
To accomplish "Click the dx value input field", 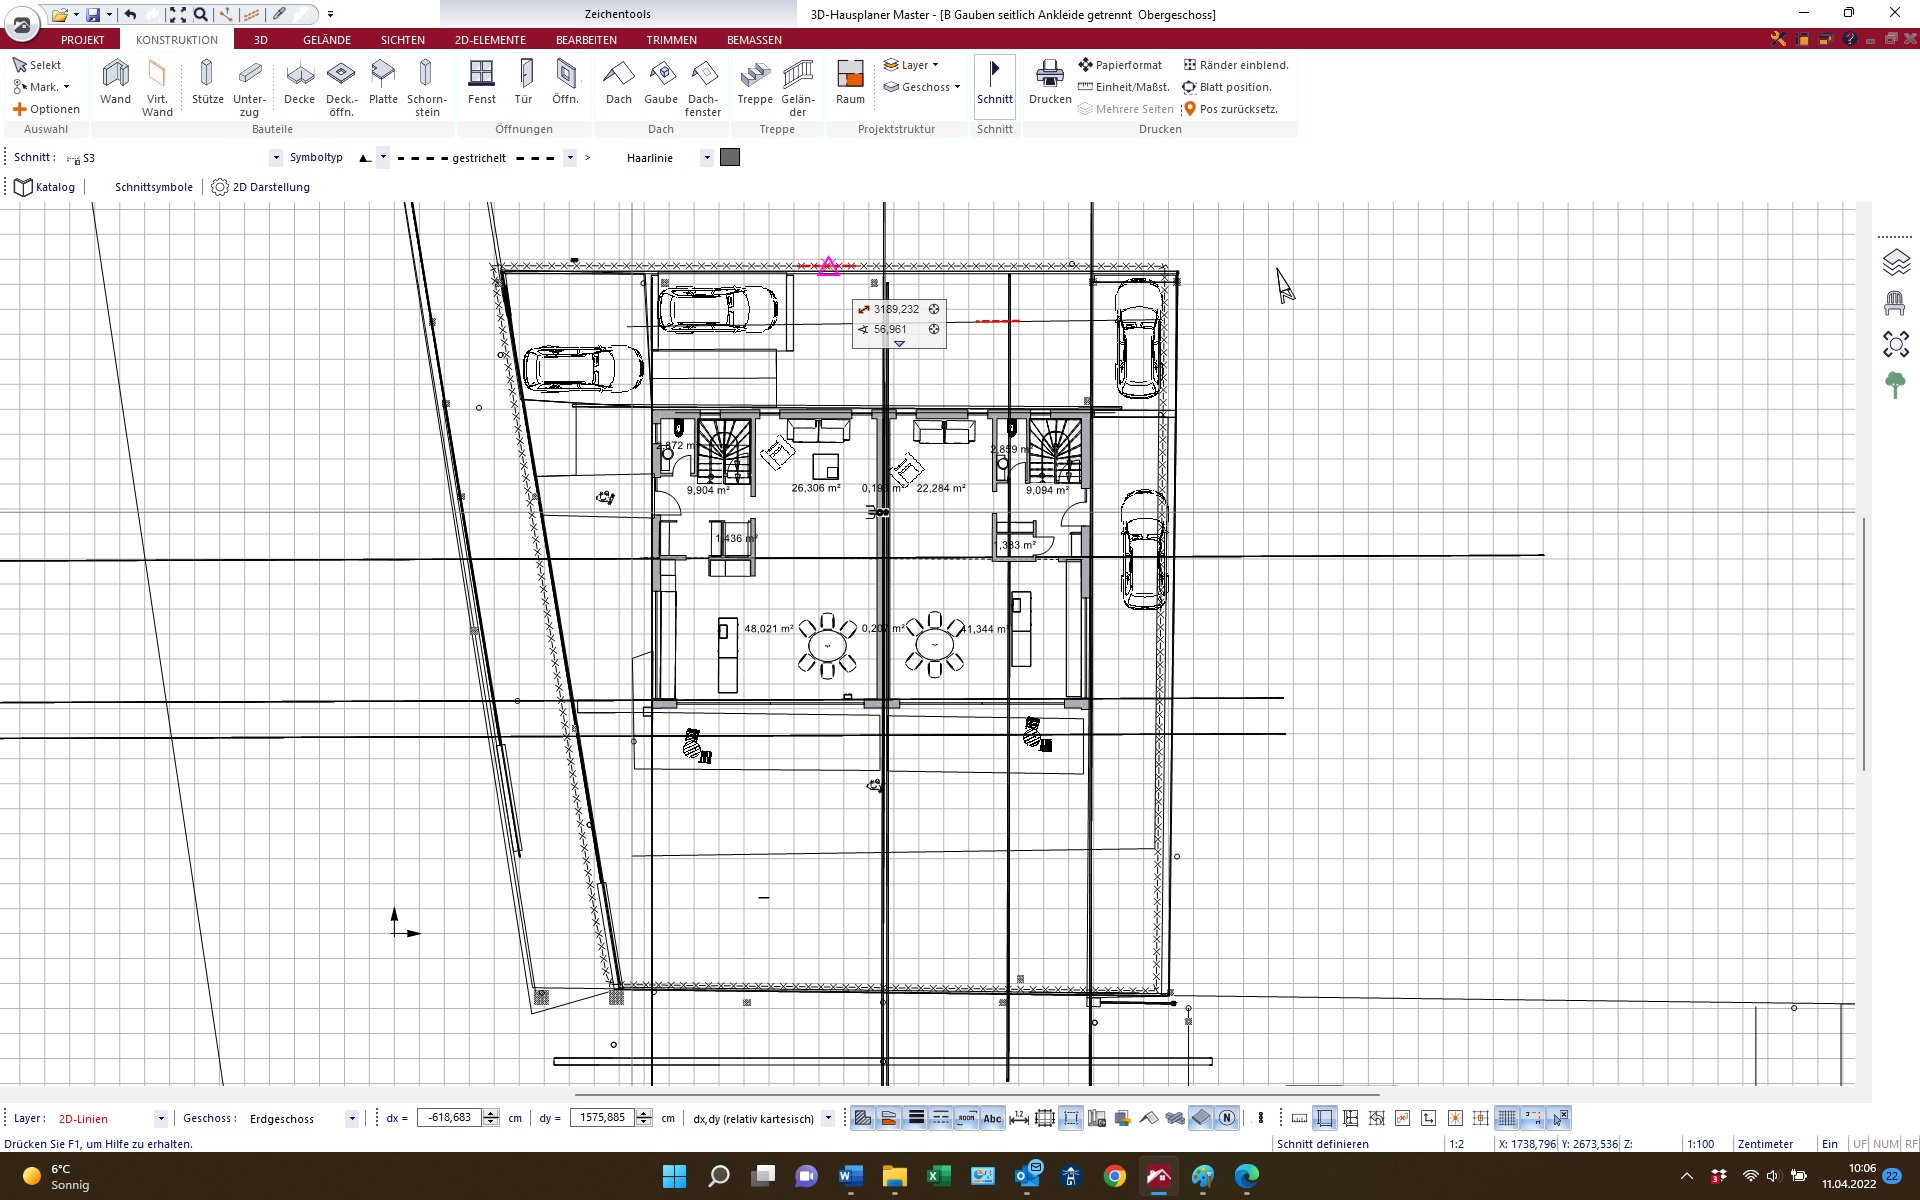I will tap(449, 1118).
